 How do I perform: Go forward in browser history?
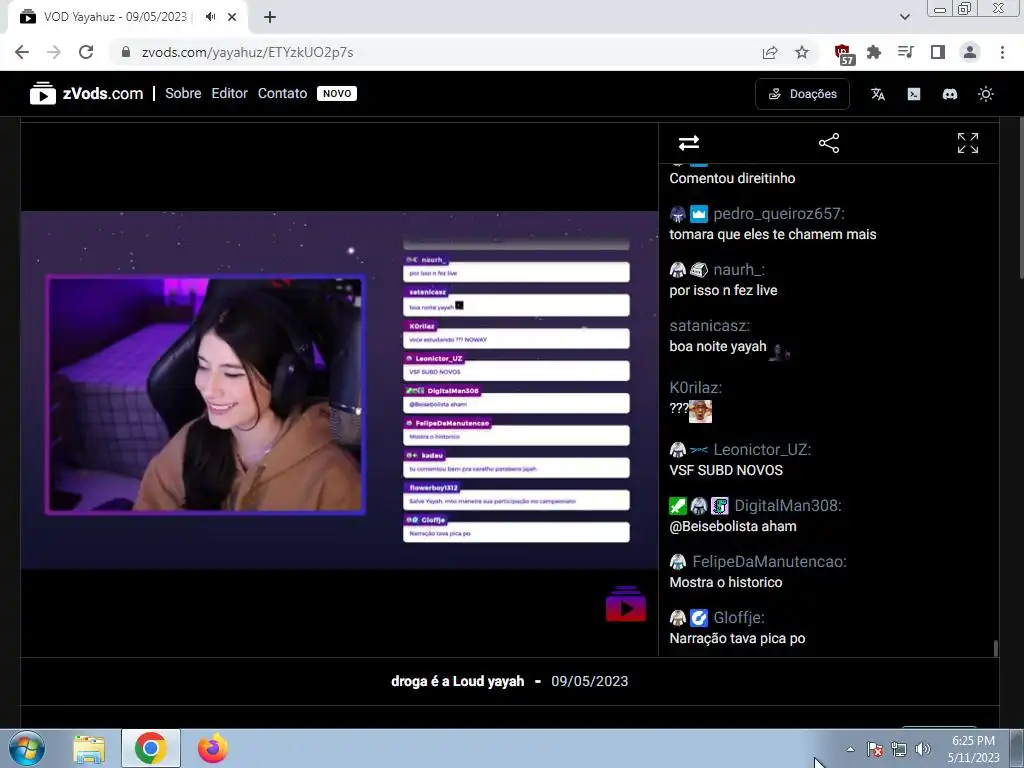click(x=54, y=52)
